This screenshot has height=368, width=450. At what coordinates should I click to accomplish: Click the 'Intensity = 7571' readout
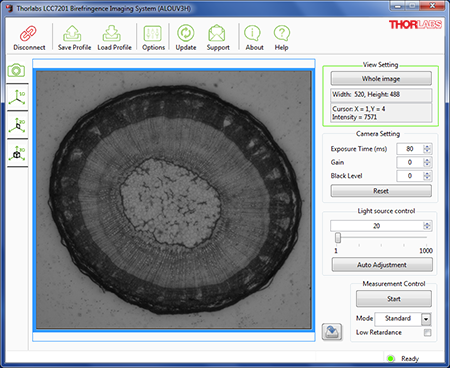click(354, 117)
